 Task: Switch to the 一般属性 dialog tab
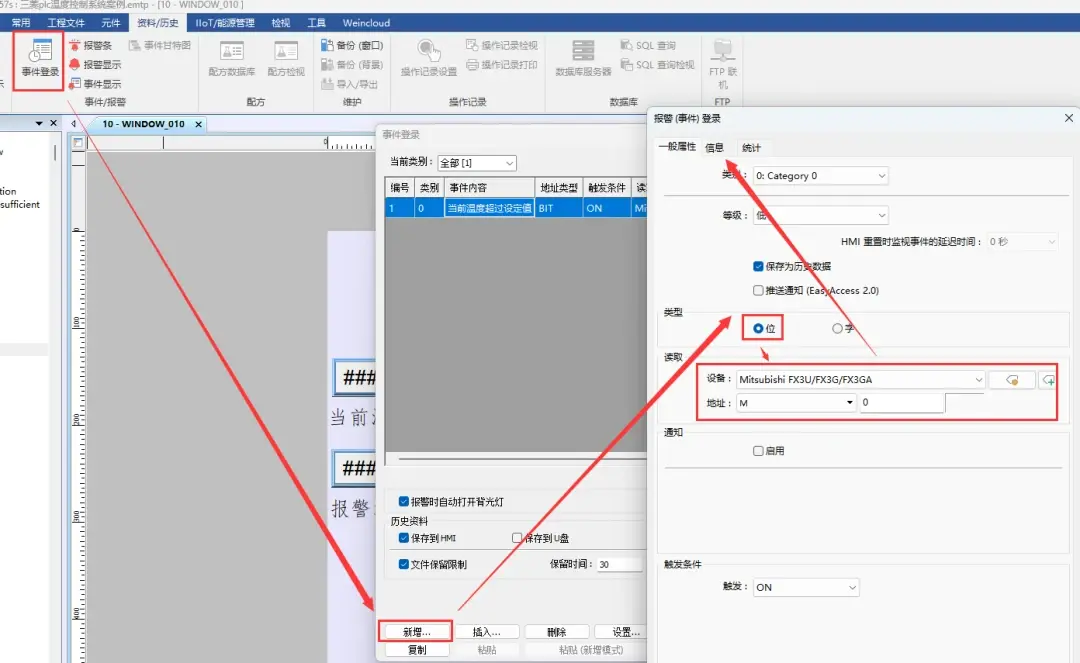(x=677, y=147)
